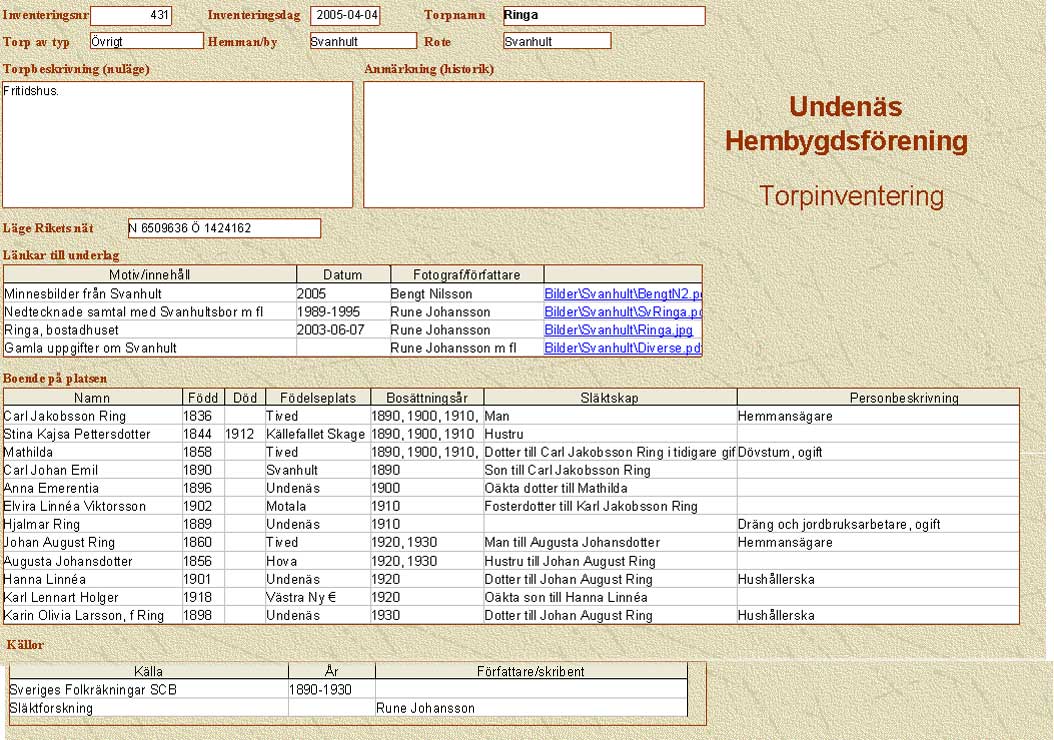Viewport: 1054px width, 740px height.
Task: Select the Torp av typ field
Action: click(146, 41)
